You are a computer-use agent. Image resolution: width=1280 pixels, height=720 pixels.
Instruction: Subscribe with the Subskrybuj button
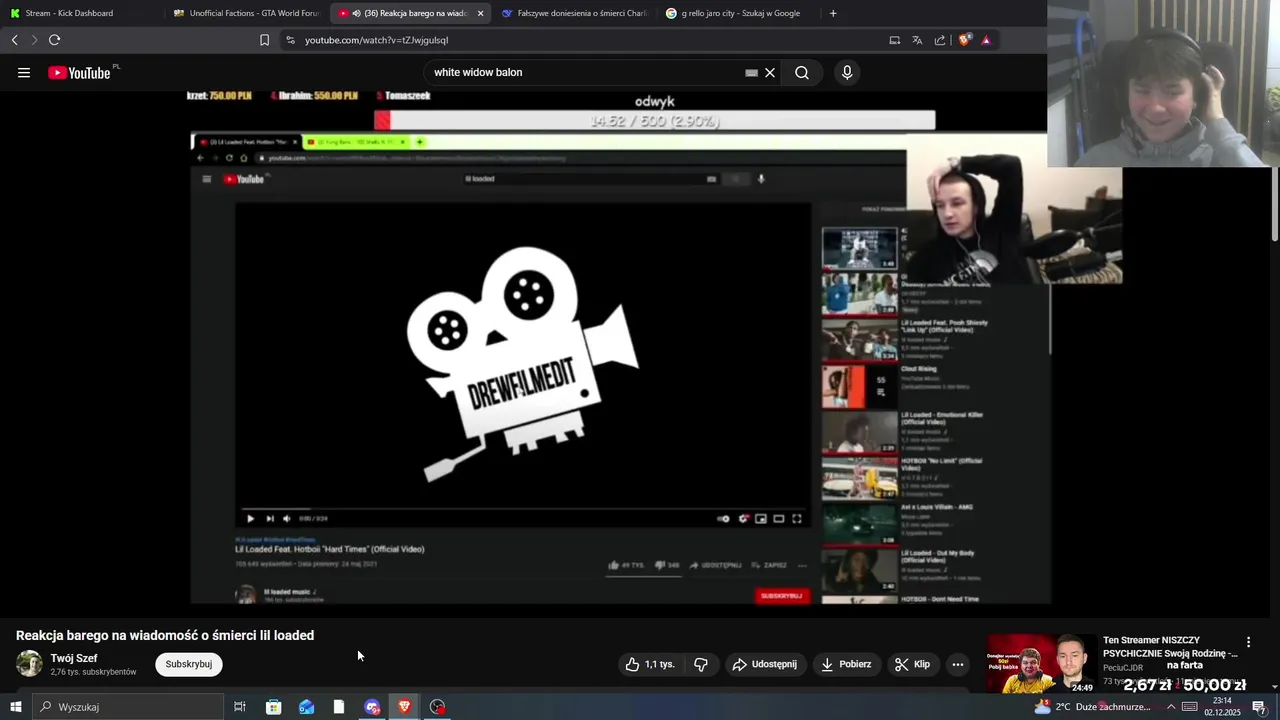[189, 664]
